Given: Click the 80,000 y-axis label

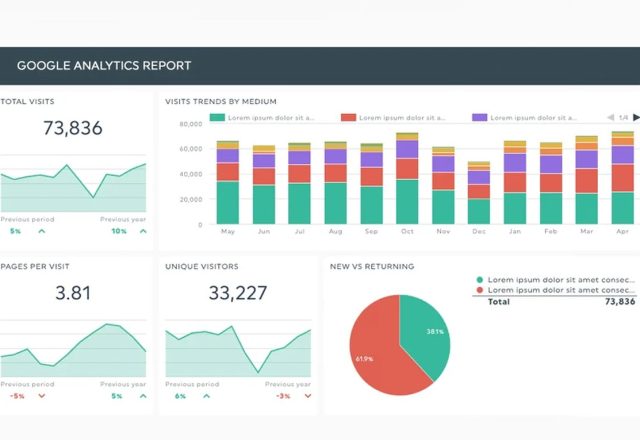Looking at the screenshot, I should click(x=191, y=124).
